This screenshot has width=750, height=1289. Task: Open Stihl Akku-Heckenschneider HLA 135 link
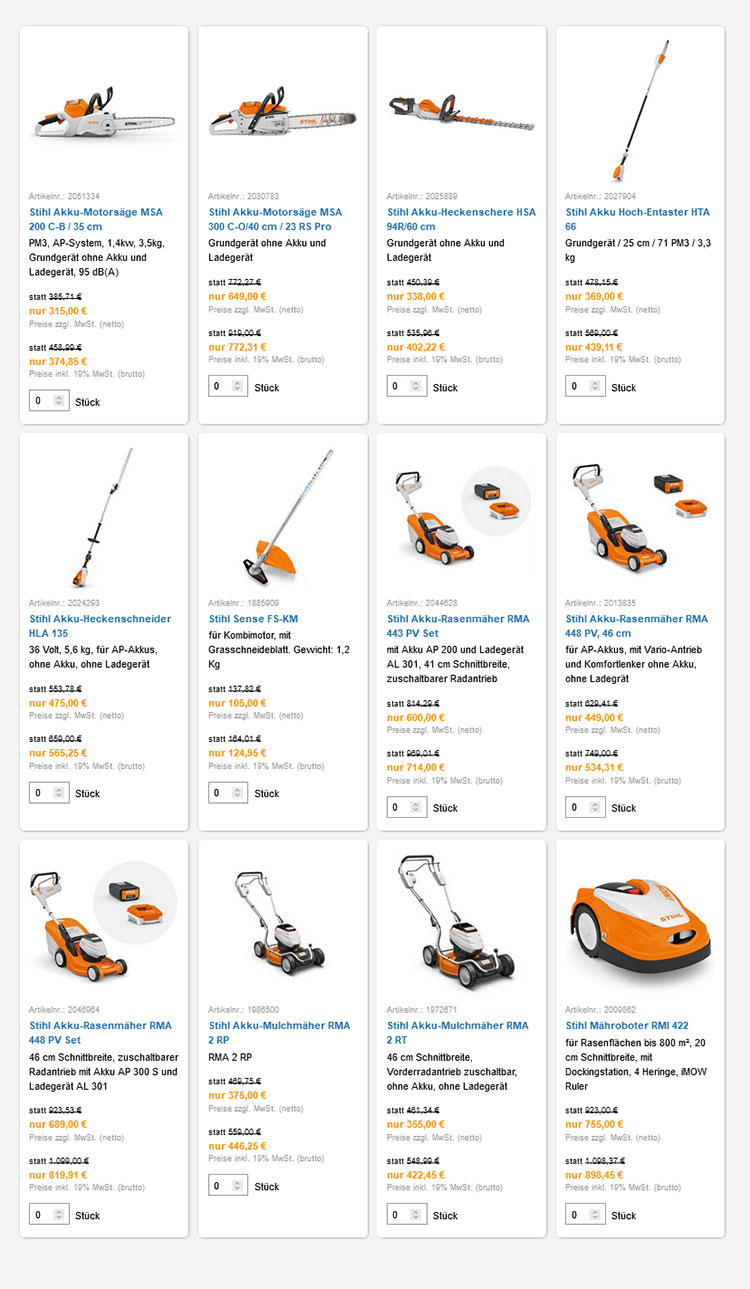(x=100, y=626)
